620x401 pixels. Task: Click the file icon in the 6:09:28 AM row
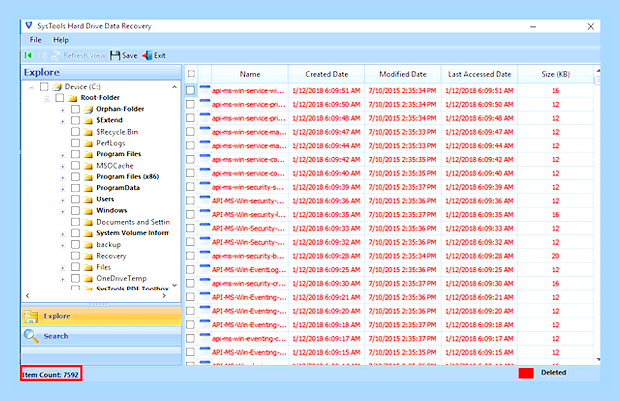pos(205,255)
